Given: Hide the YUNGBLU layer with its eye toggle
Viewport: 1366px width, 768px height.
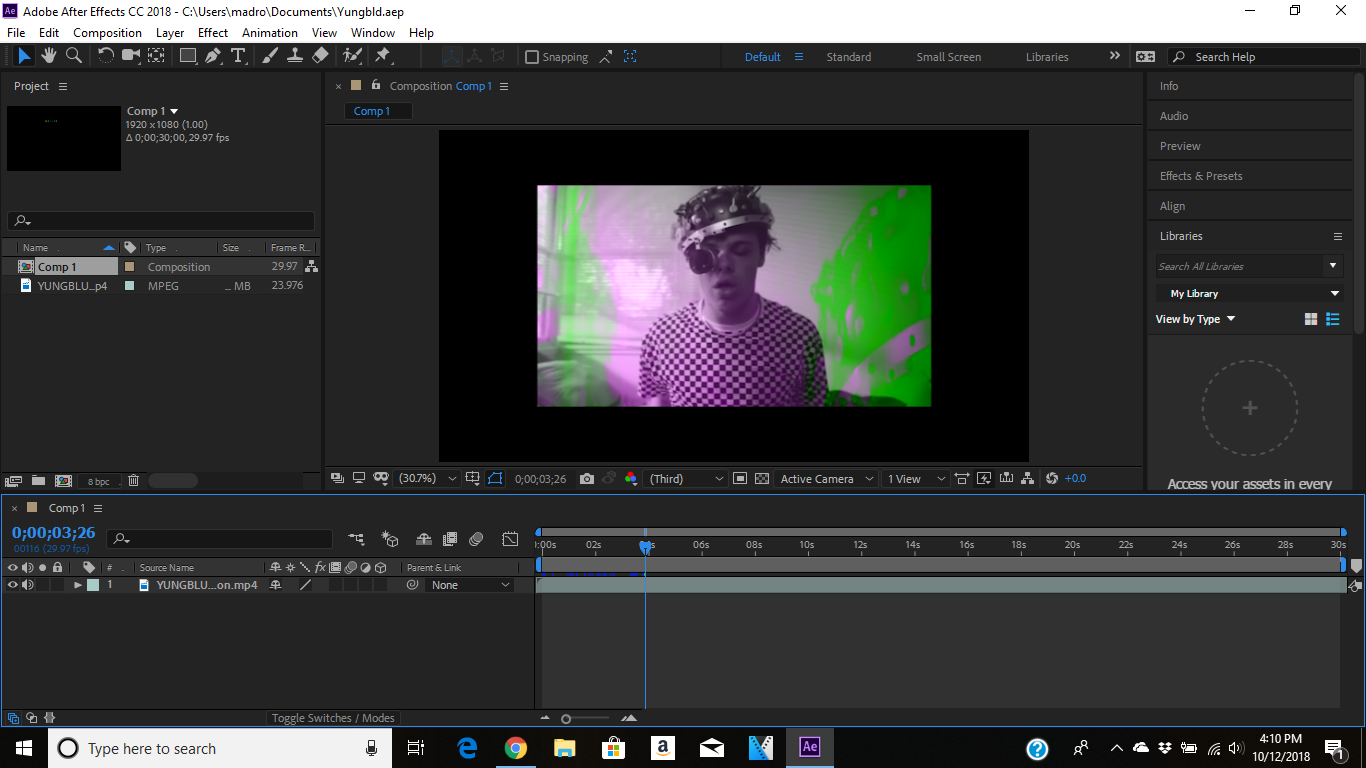Looking at the screenshot, I should (x=12, y=584).
